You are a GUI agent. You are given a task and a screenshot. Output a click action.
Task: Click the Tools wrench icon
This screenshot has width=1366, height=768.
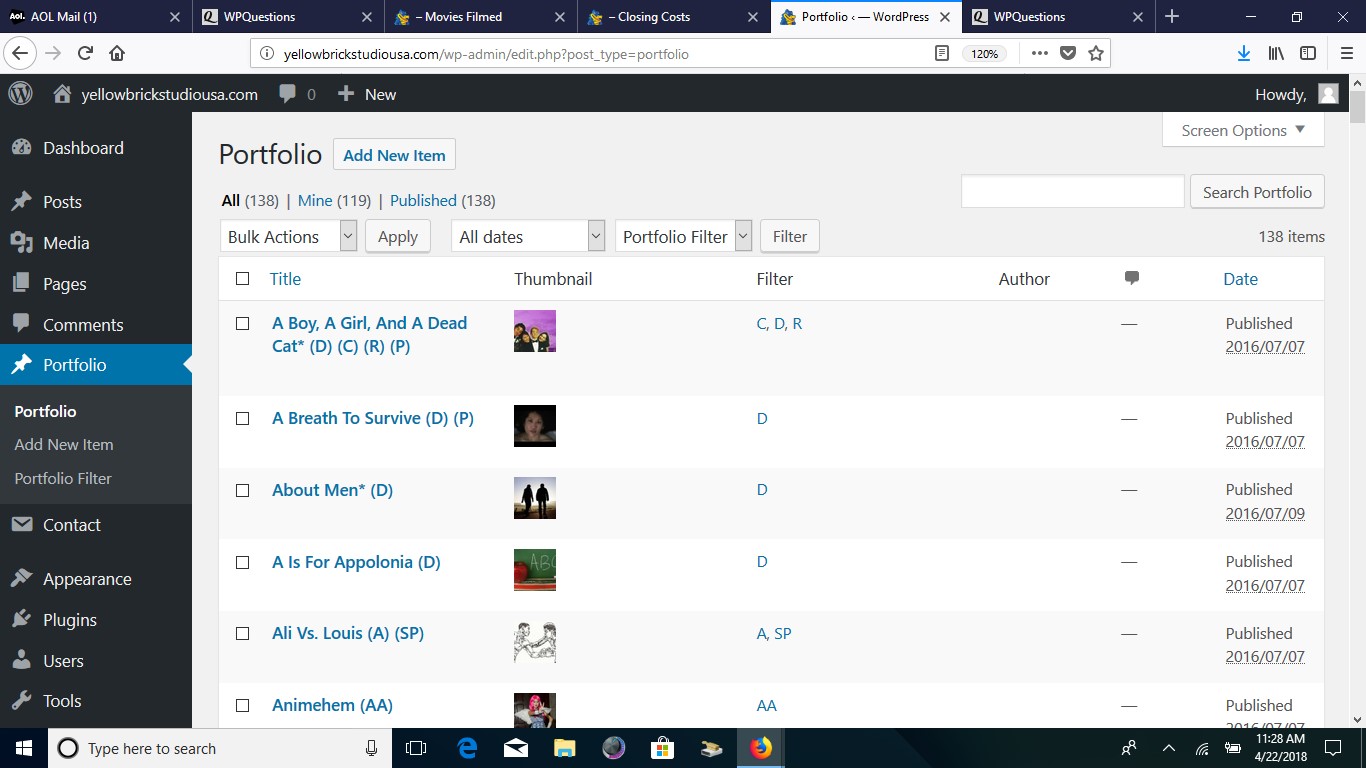pyautogui.click(x=21, y=701)
